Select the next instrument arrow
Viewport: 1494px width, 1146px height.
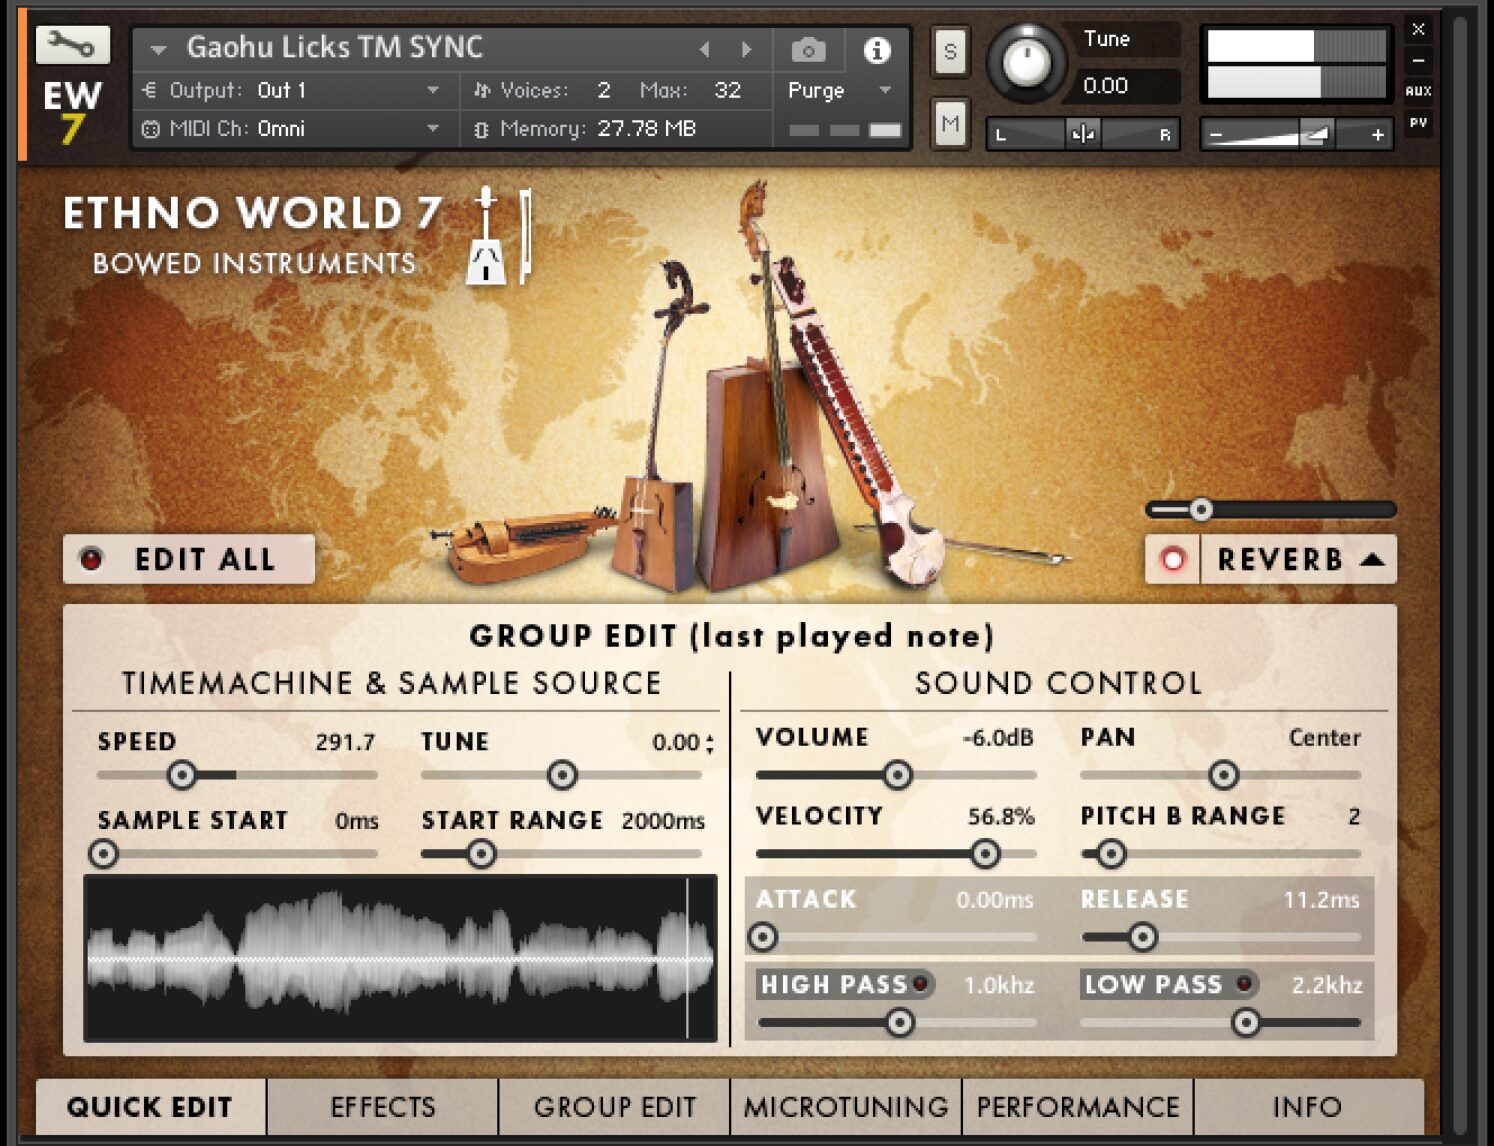pos(746,49)
